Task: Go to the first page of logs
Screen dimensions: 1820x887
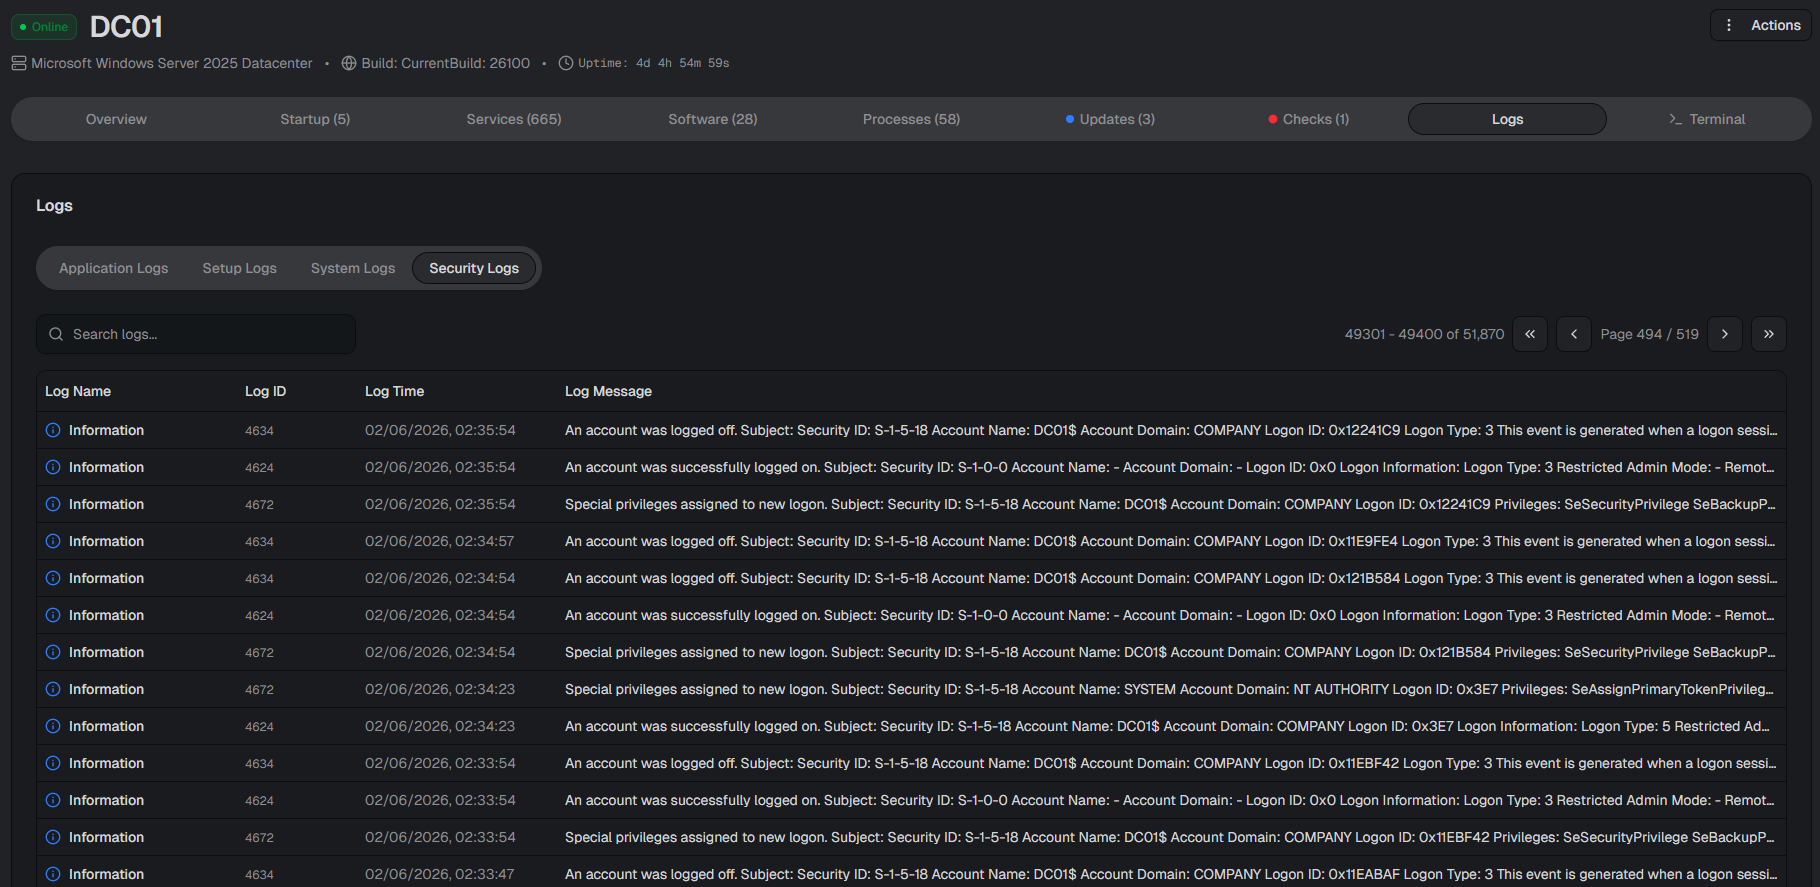Action: coord(1530,334)
